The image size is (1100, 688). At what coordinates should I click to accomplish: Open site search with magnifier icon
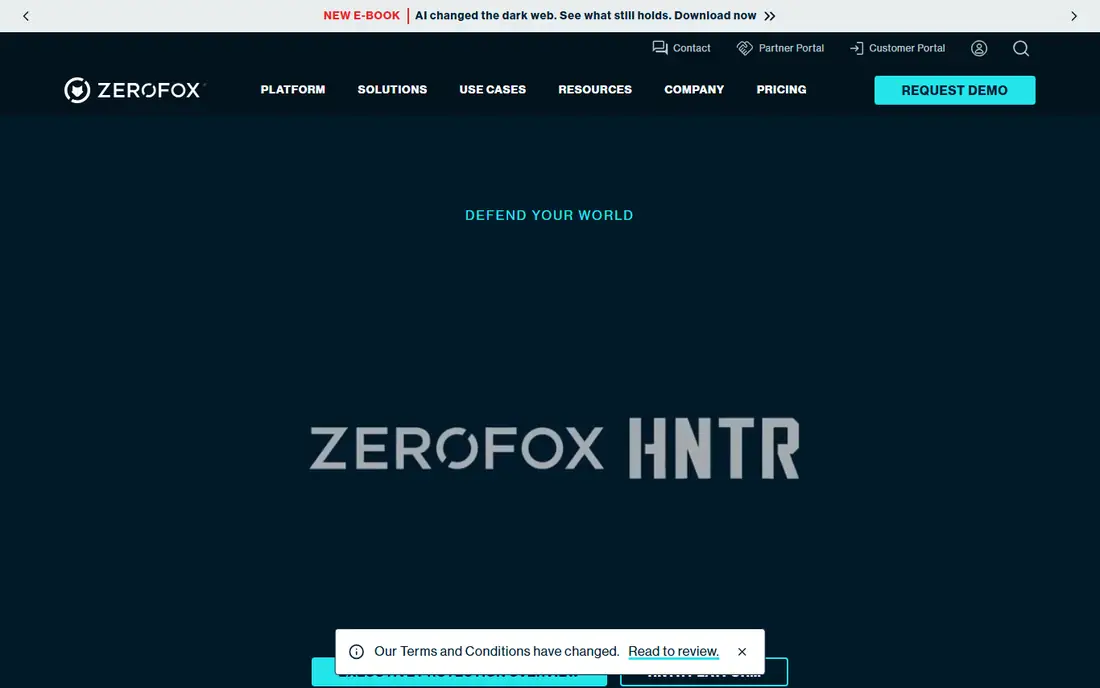pyautogui.click(x=1021, y=48)
